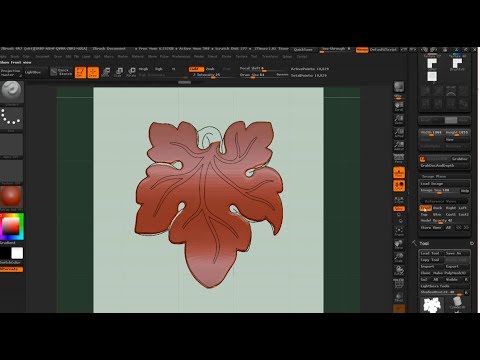Click the Frame icon on right shelf
The image size is (480, 360).
[x=399, y=231]
